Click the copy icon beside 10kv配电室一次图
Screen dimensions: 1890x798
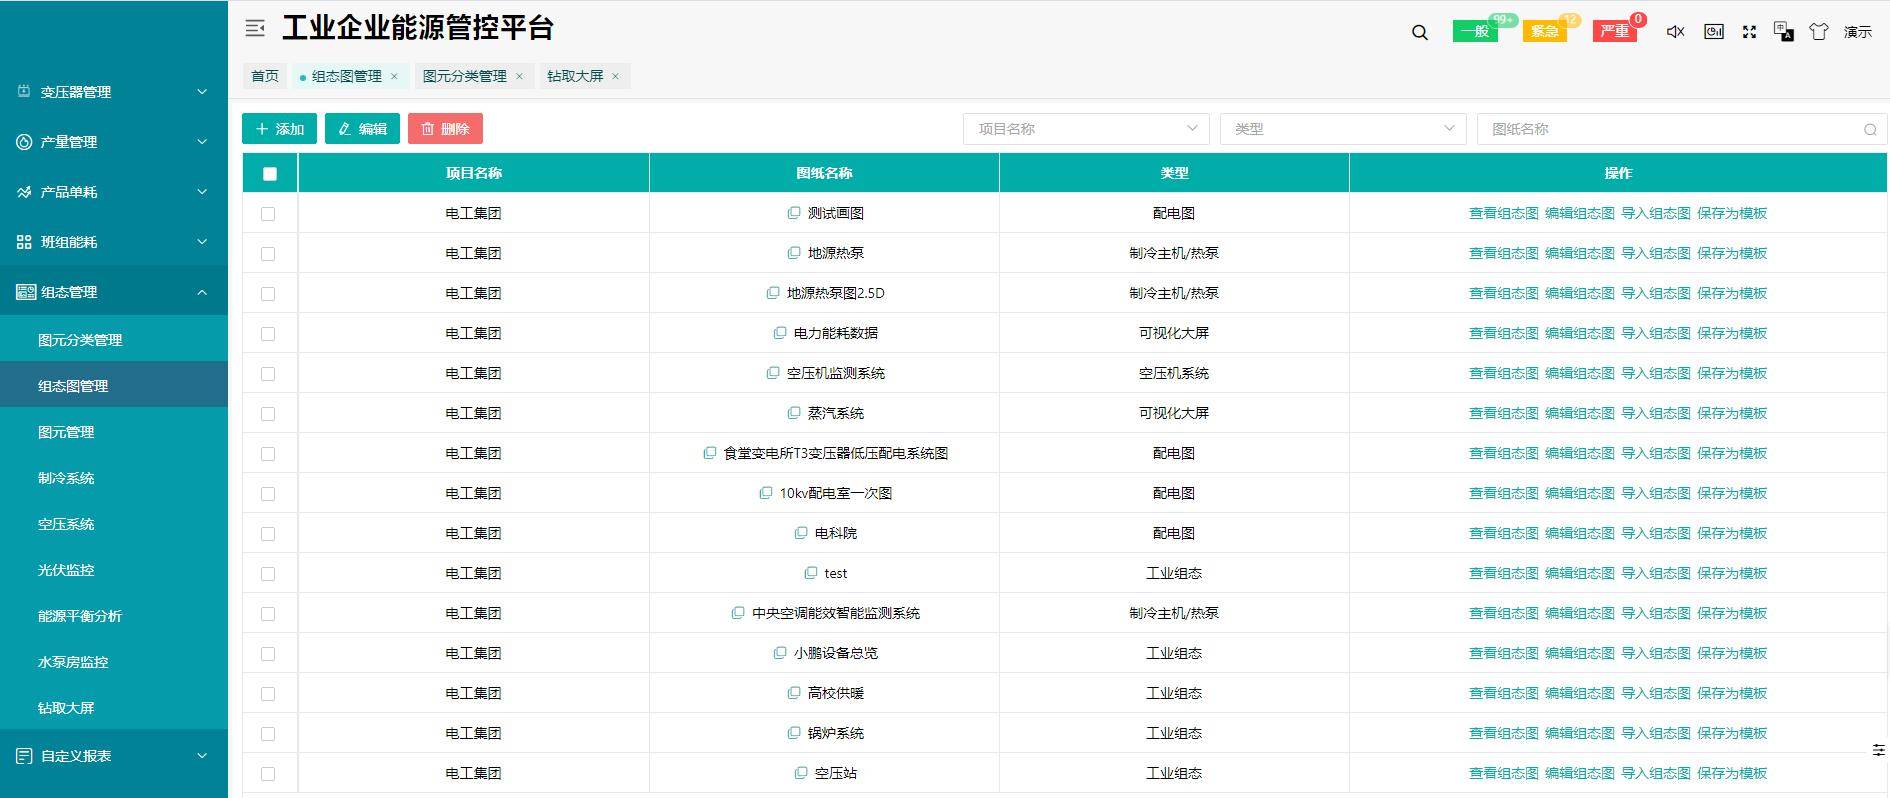click(x=766, y=493)
